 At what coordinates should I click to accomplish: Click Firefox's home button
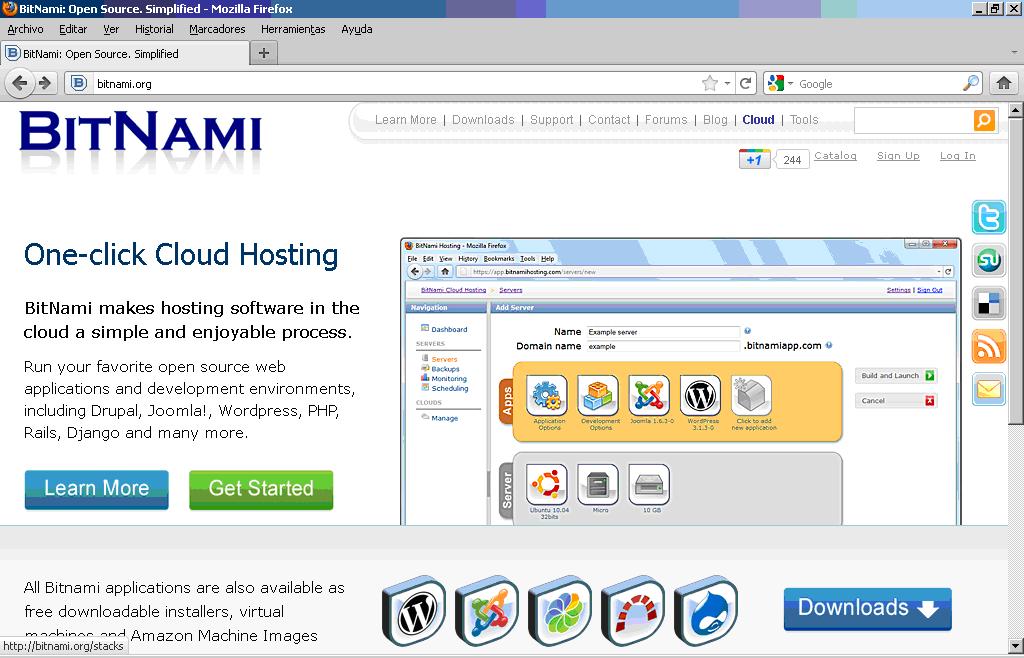pyautogui.click(x=1003, y=83)
